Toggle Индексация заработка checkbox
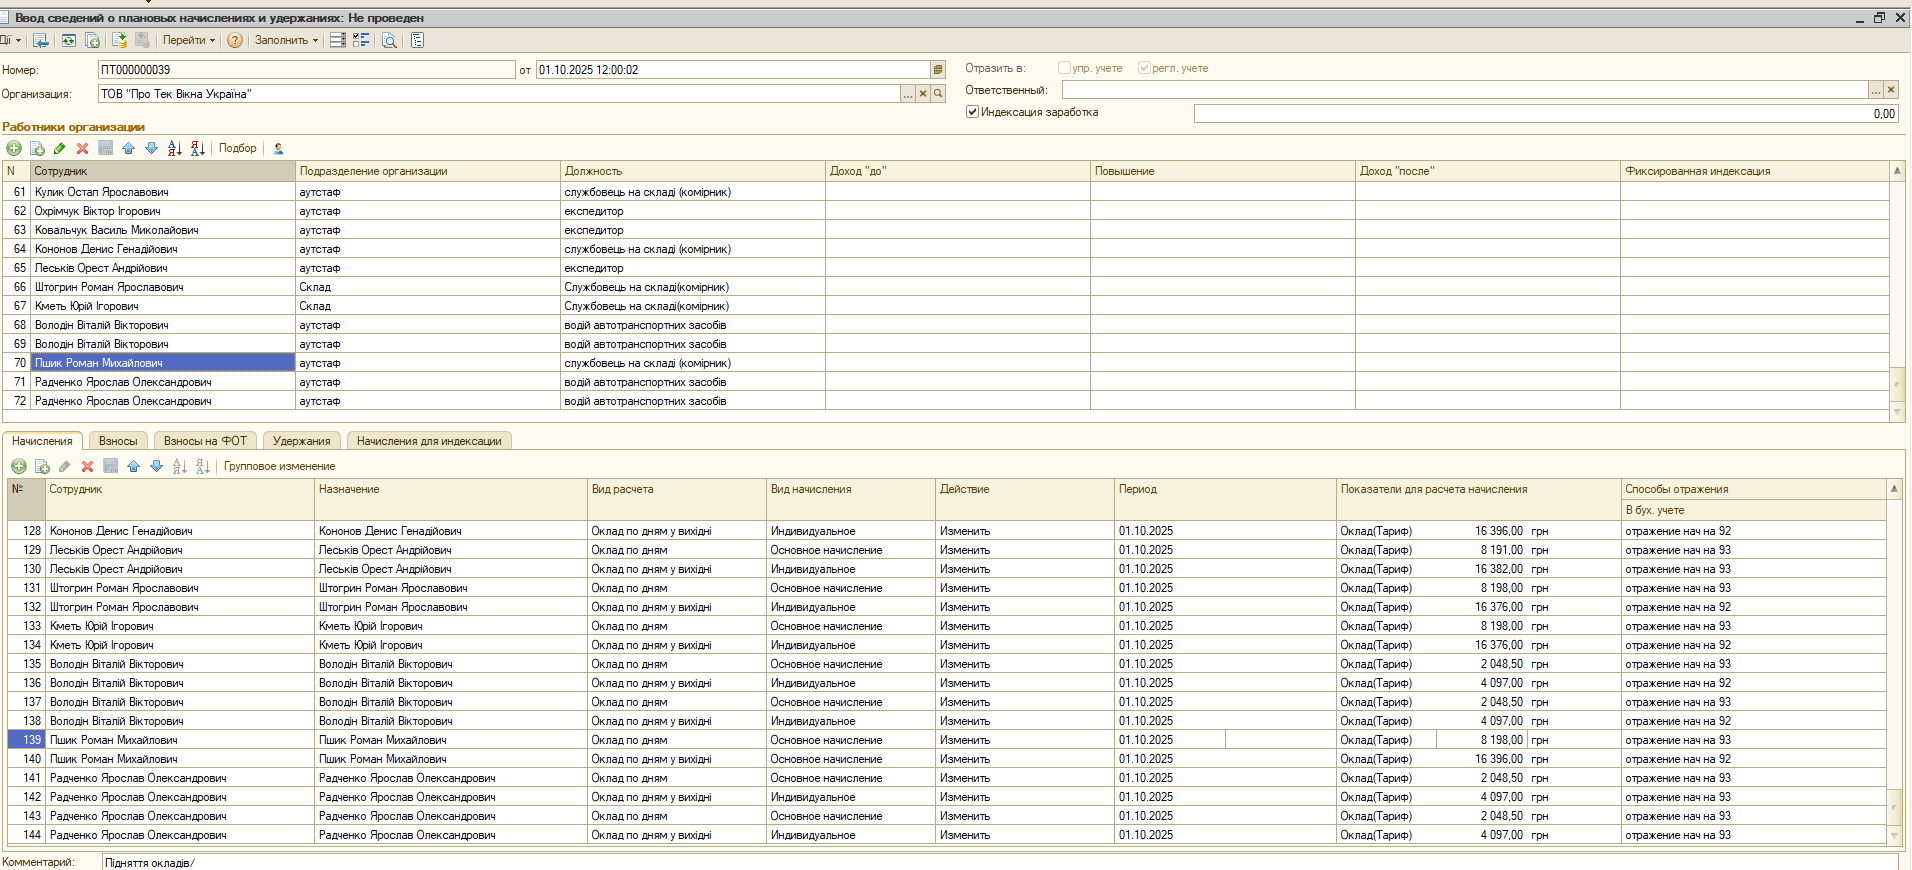This screenshot has width=1912, height=870. (972, 112)
